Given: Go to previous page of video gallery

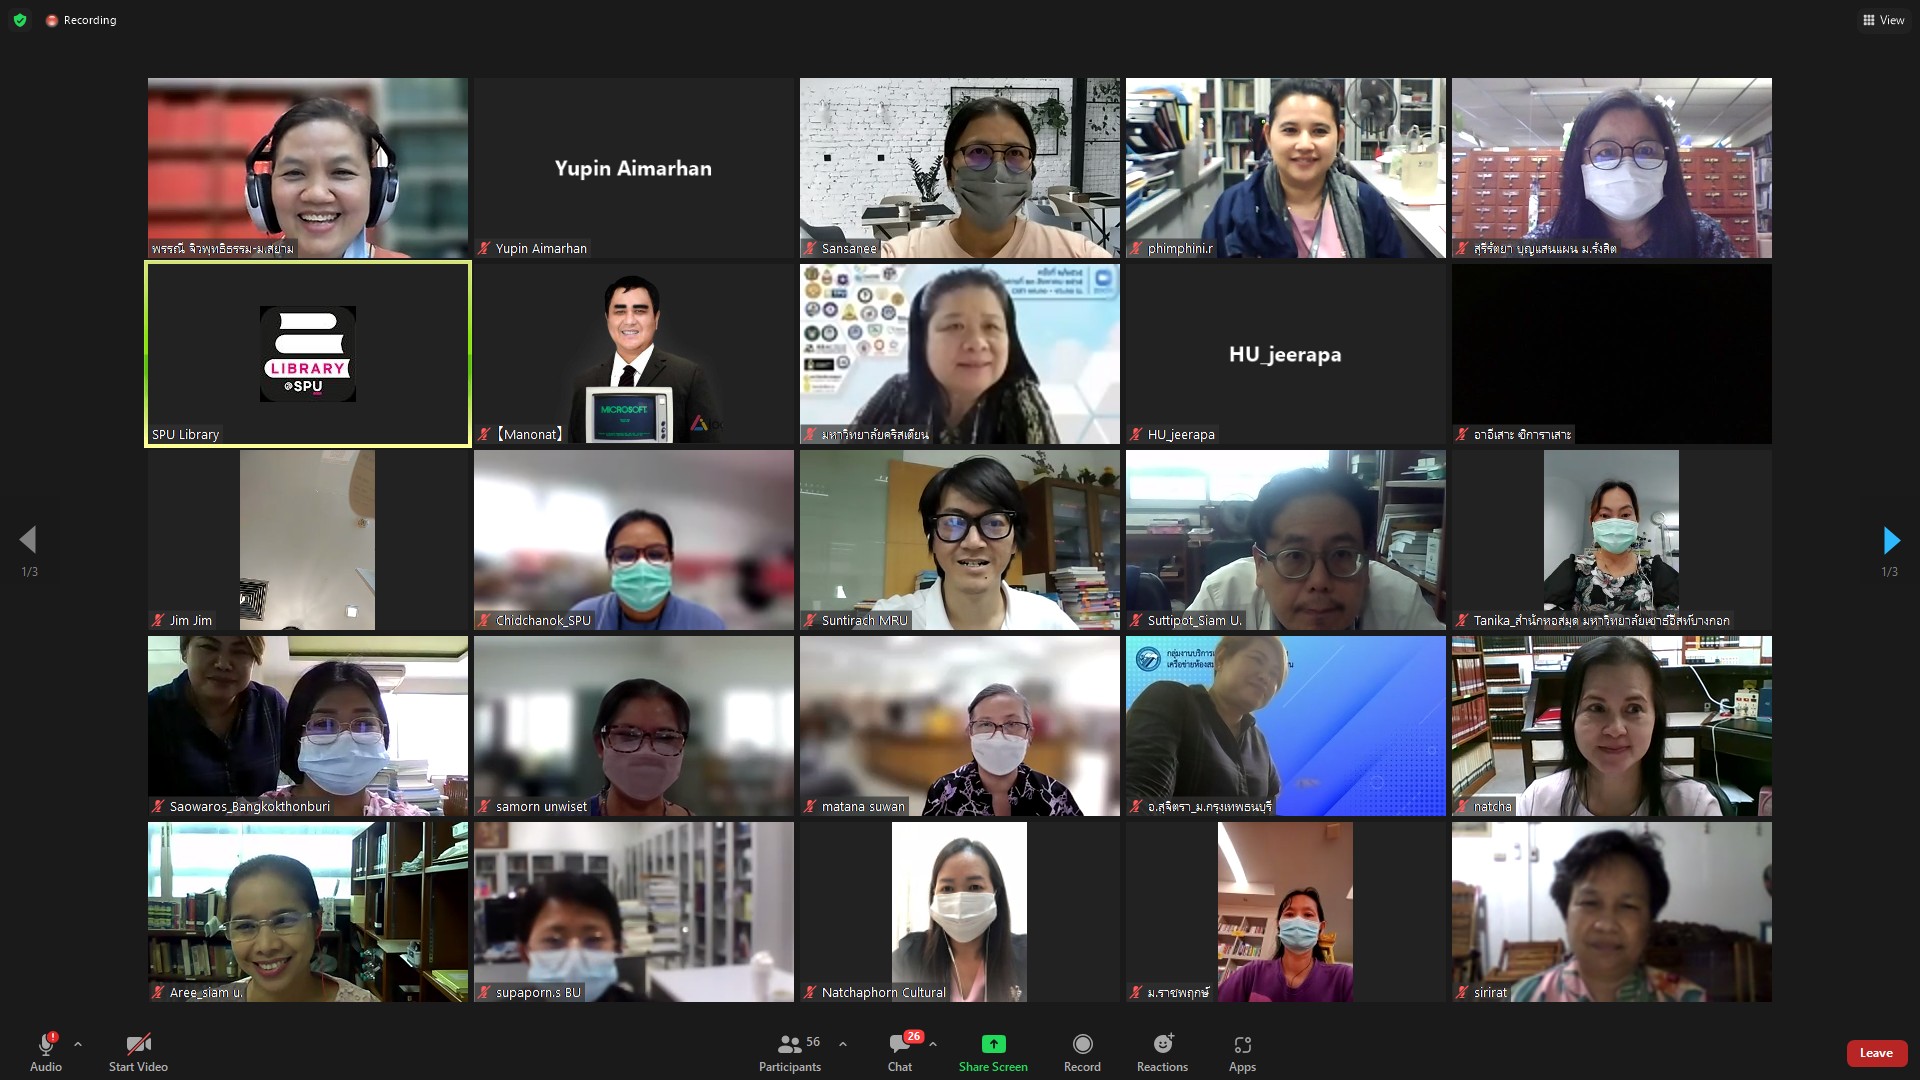Looking at the screenshot, I should pyautogui.click(x=28, y=541).
